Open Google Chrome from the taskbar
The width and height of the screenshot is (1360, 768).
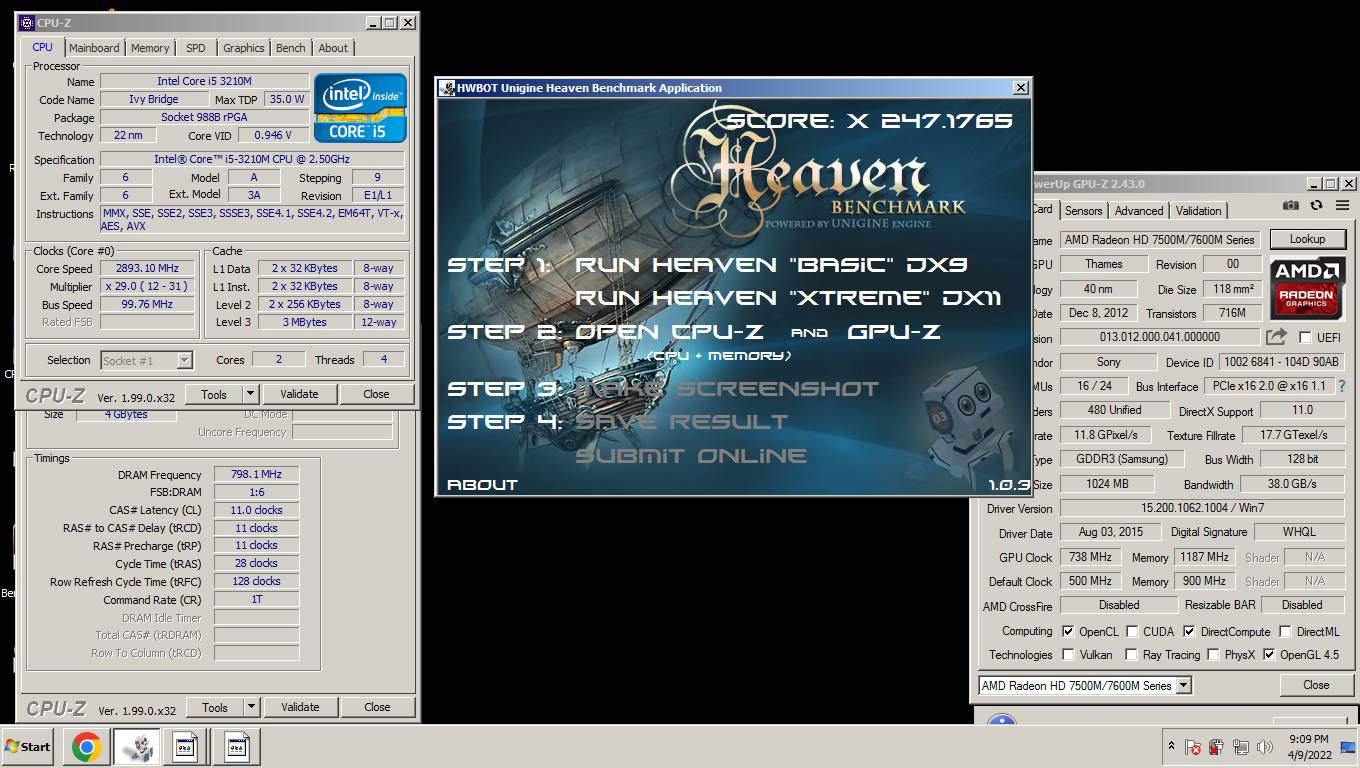(86, 747)
